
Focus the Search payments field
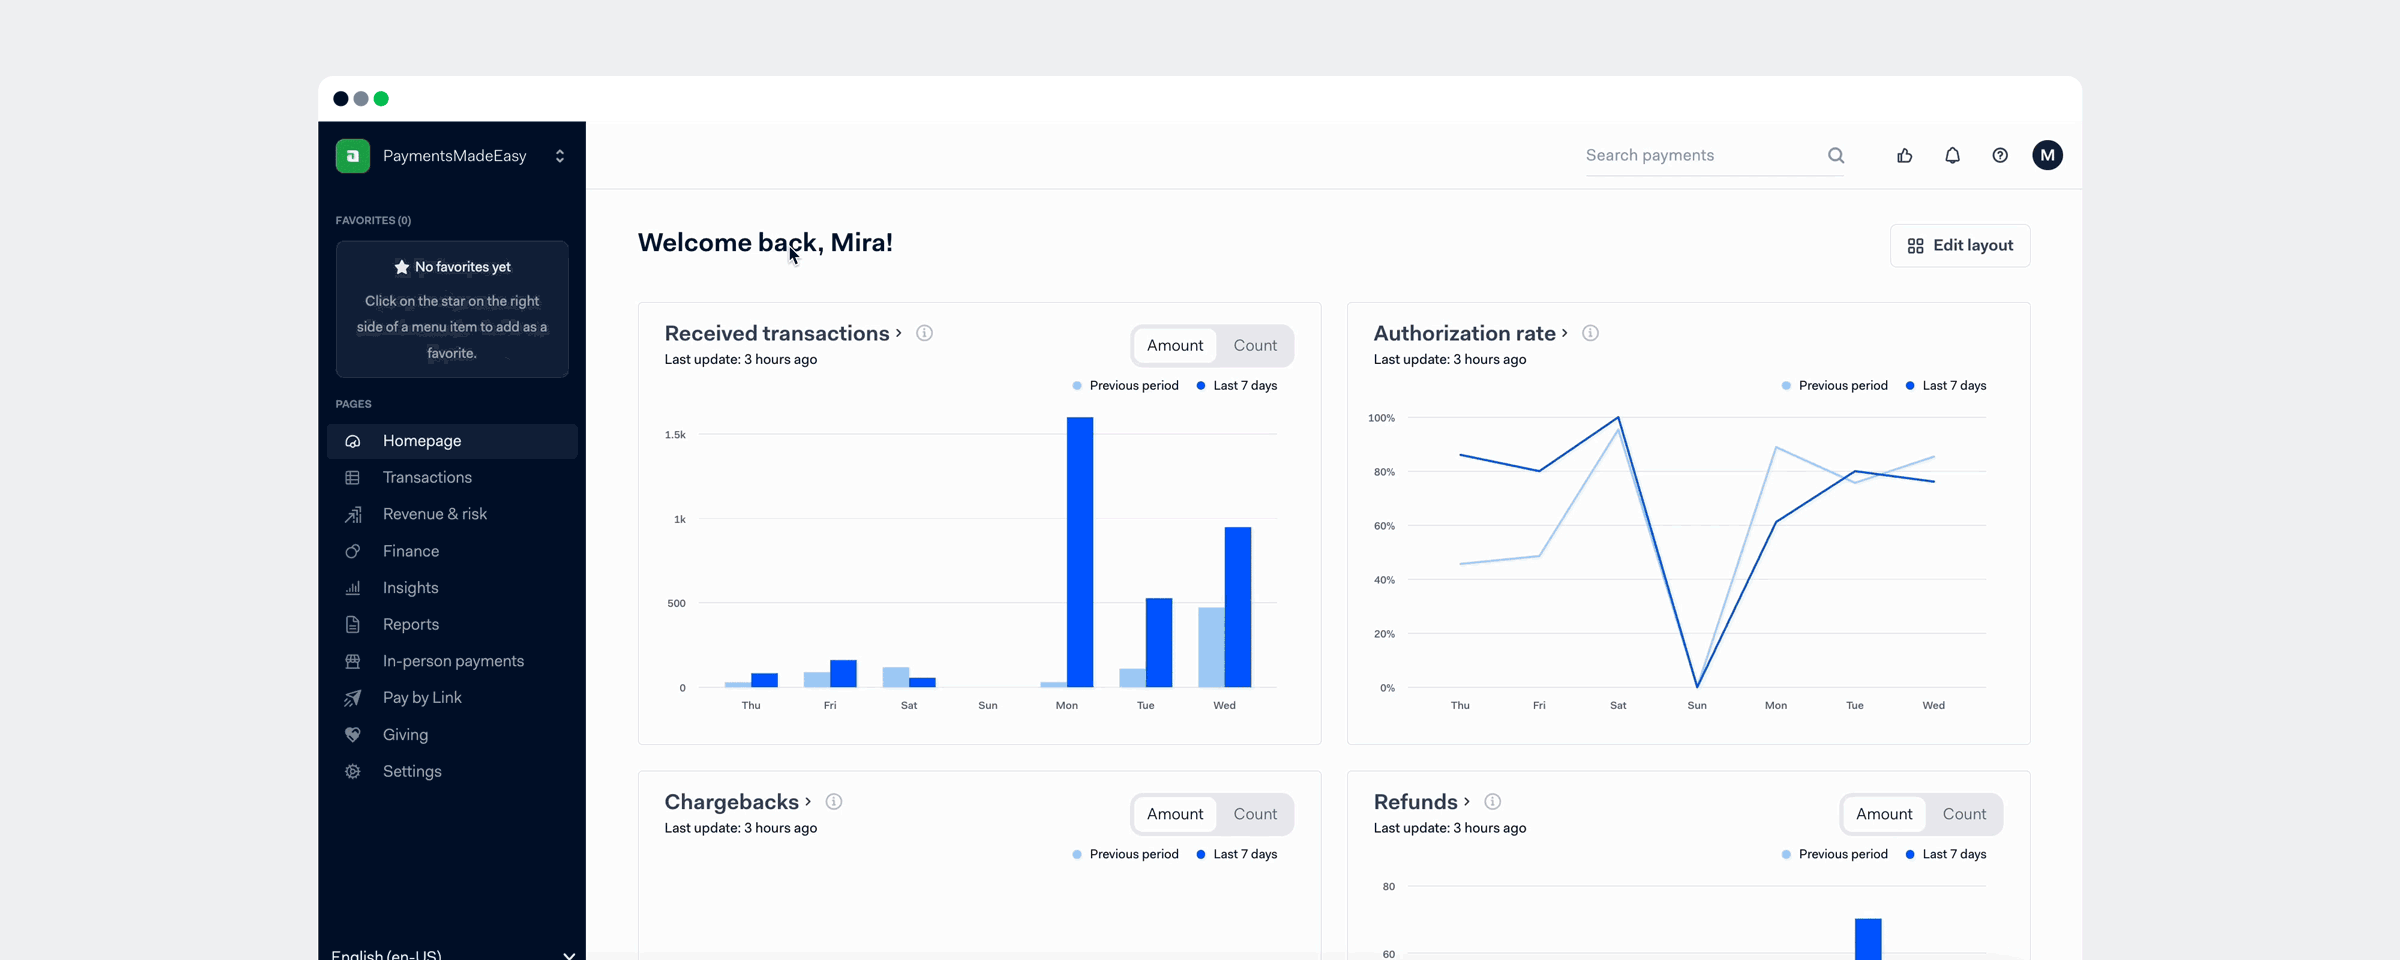coord(1700,155)
